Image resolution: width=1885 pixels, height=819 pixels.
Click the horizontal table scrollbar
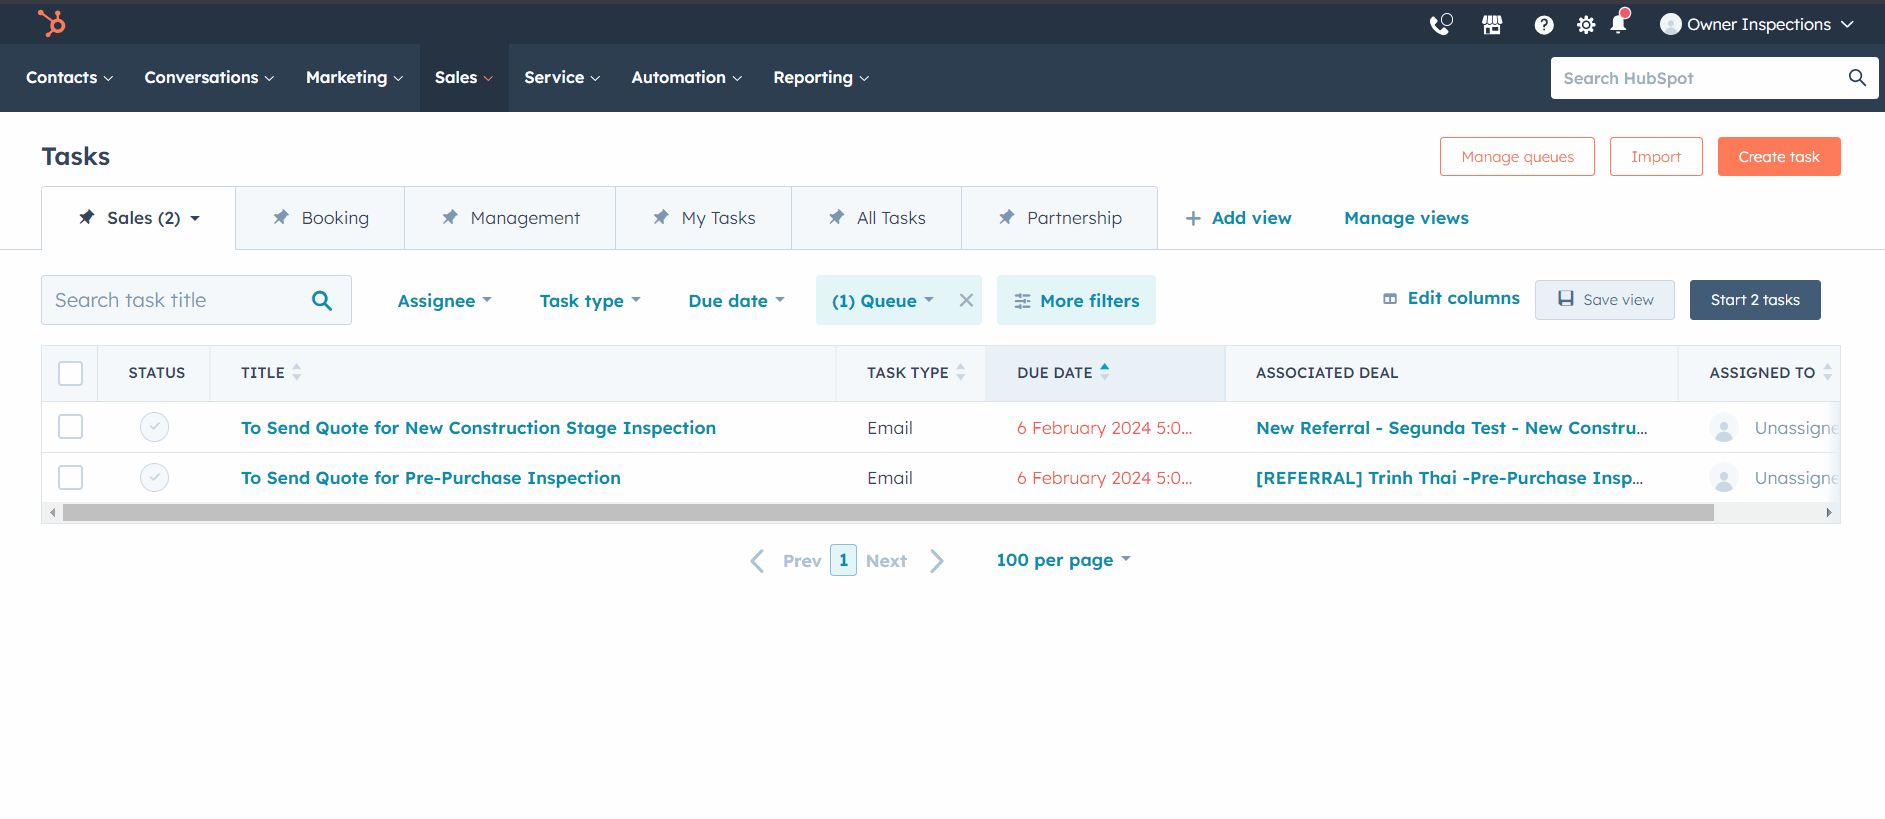(887, 513)
